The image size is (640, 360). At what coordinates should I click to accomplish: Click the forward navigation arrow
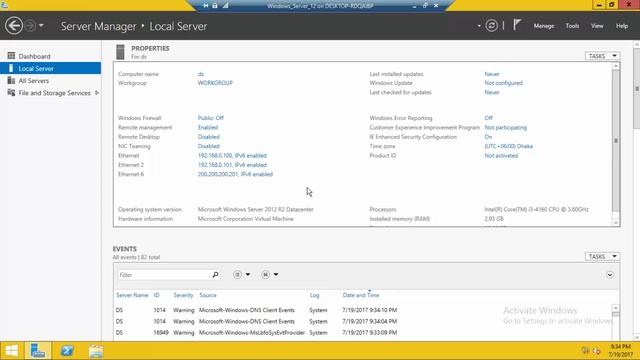[30, 26]
